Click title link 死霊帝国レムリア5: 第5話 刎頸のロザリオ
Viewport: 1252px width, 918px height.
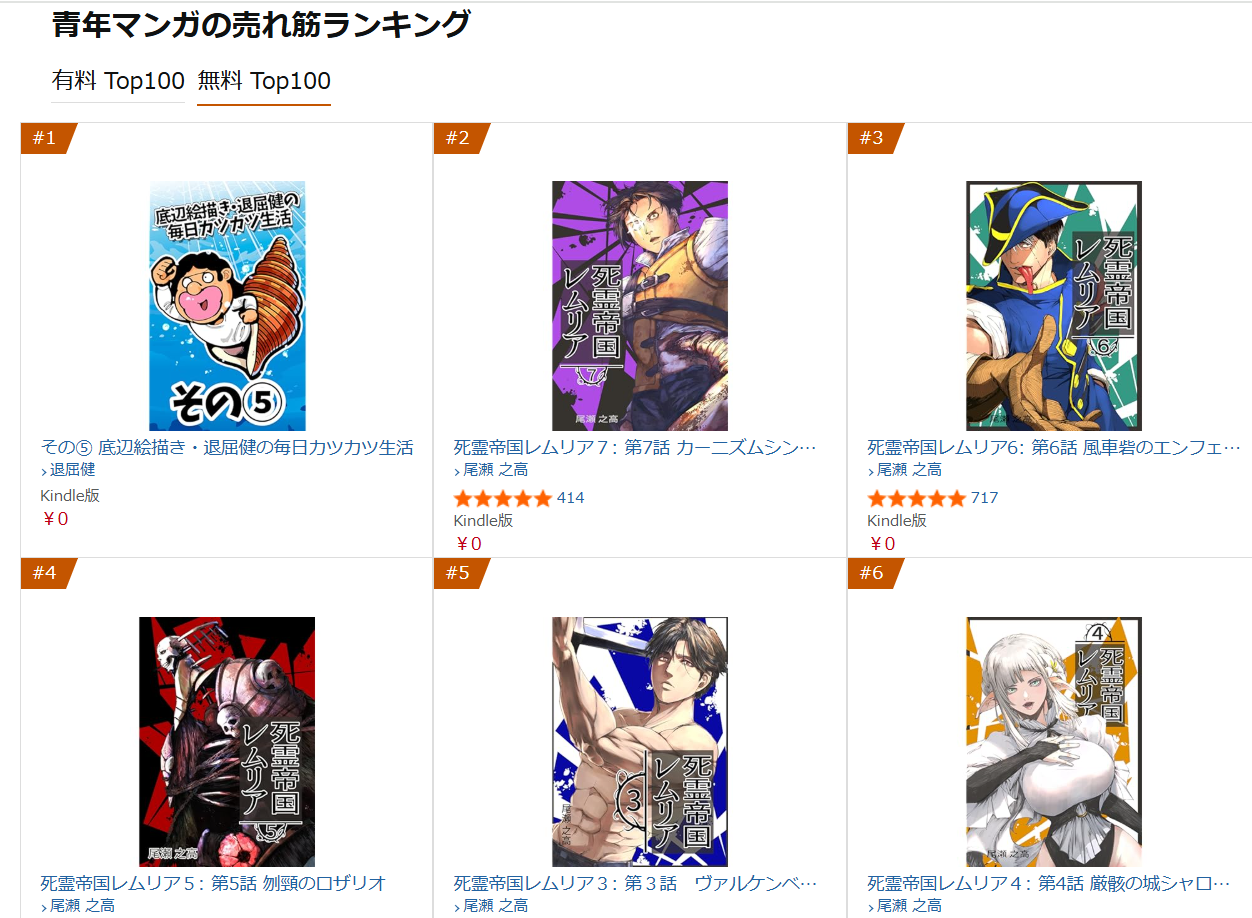click(x=213, y=883)
